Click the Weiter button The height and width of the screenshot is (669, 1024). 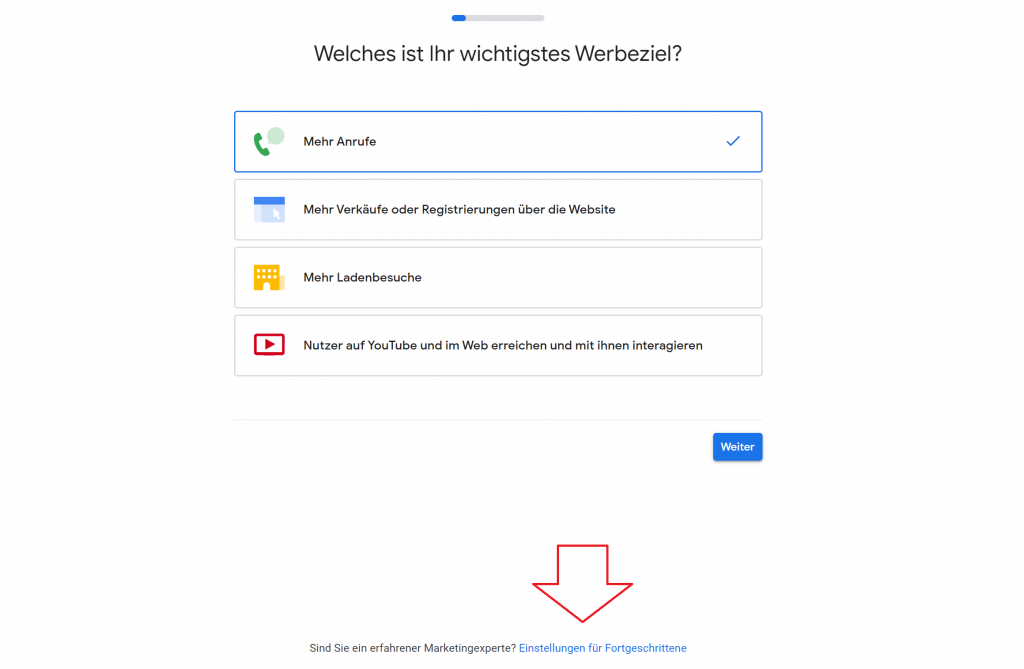pyautogui.click(x=737, y=447)
